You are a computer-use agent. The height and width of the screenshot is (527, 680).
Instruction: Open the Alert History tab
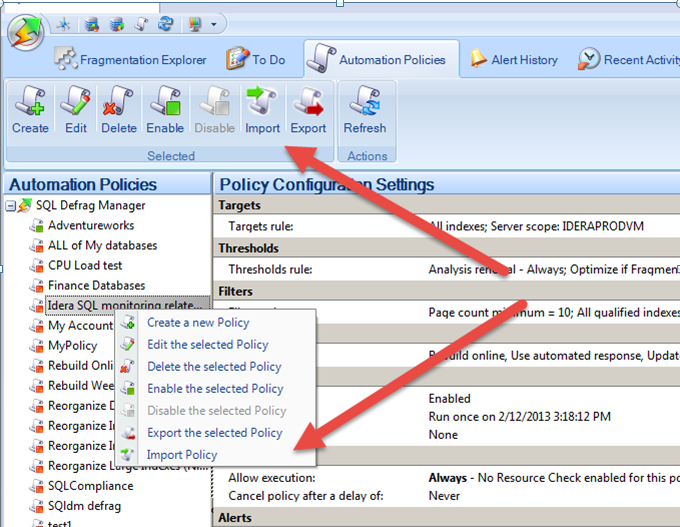coord(514,59)
